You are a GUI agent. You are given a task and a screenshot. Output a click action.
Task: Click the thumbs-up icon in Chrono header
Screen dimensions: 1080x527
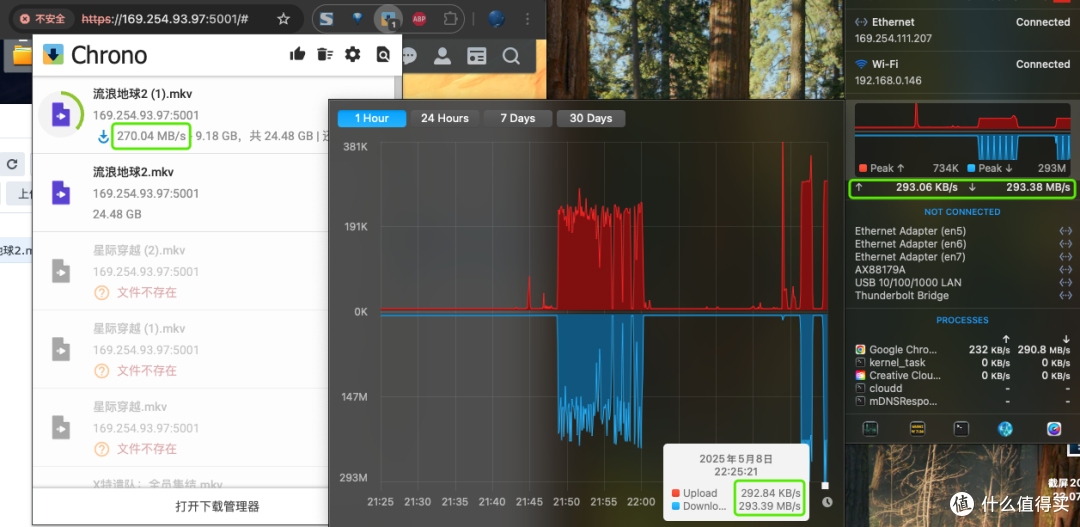tap(298, 54)
